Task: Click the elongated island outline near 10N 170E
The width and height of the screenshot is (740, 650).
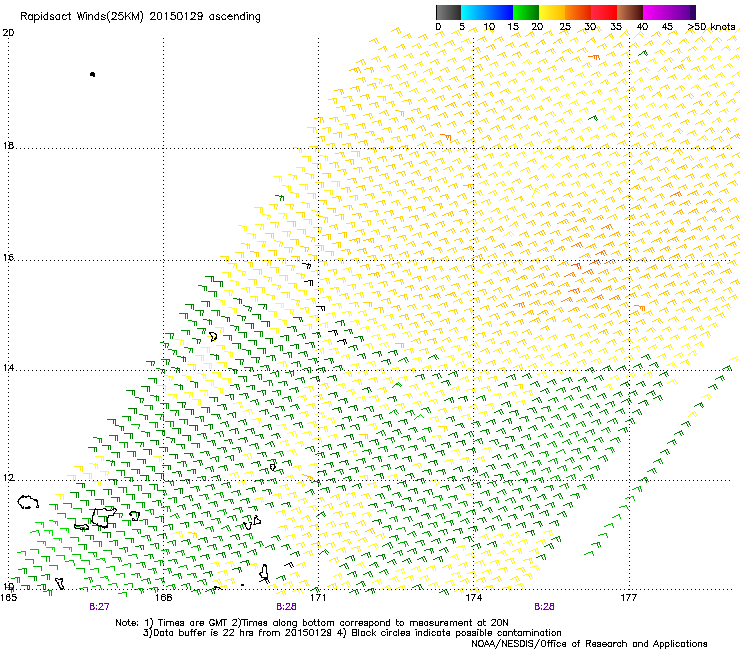Action: click(264, 573)
